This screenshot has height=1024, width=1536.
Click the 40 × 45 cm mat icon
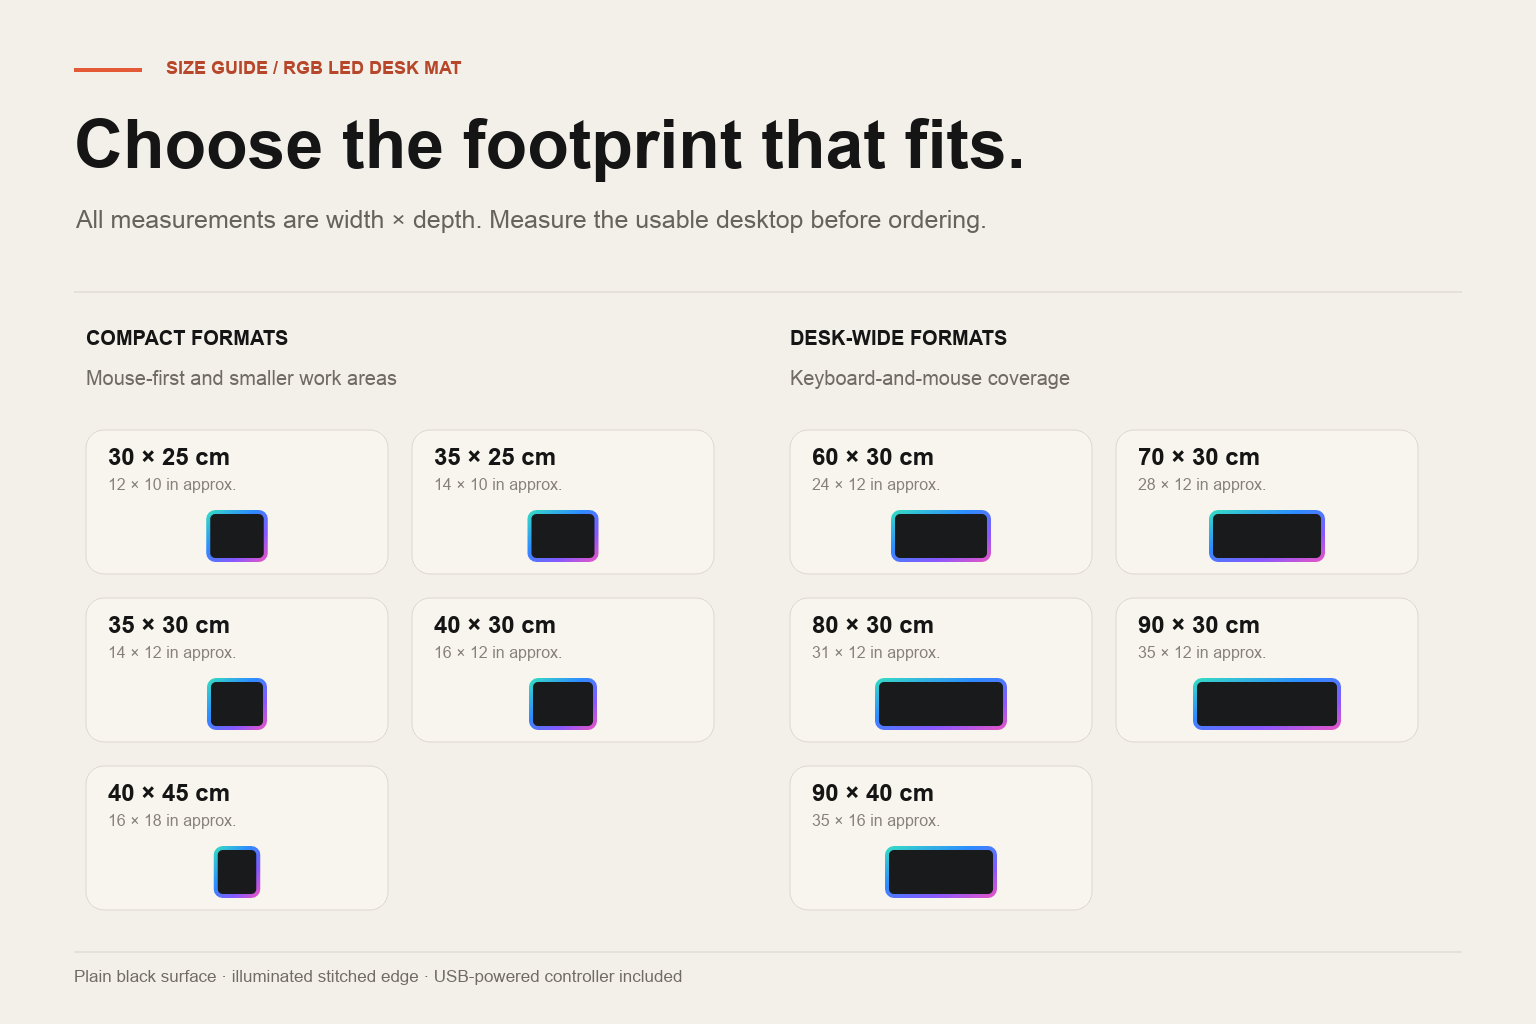[237, 872]
